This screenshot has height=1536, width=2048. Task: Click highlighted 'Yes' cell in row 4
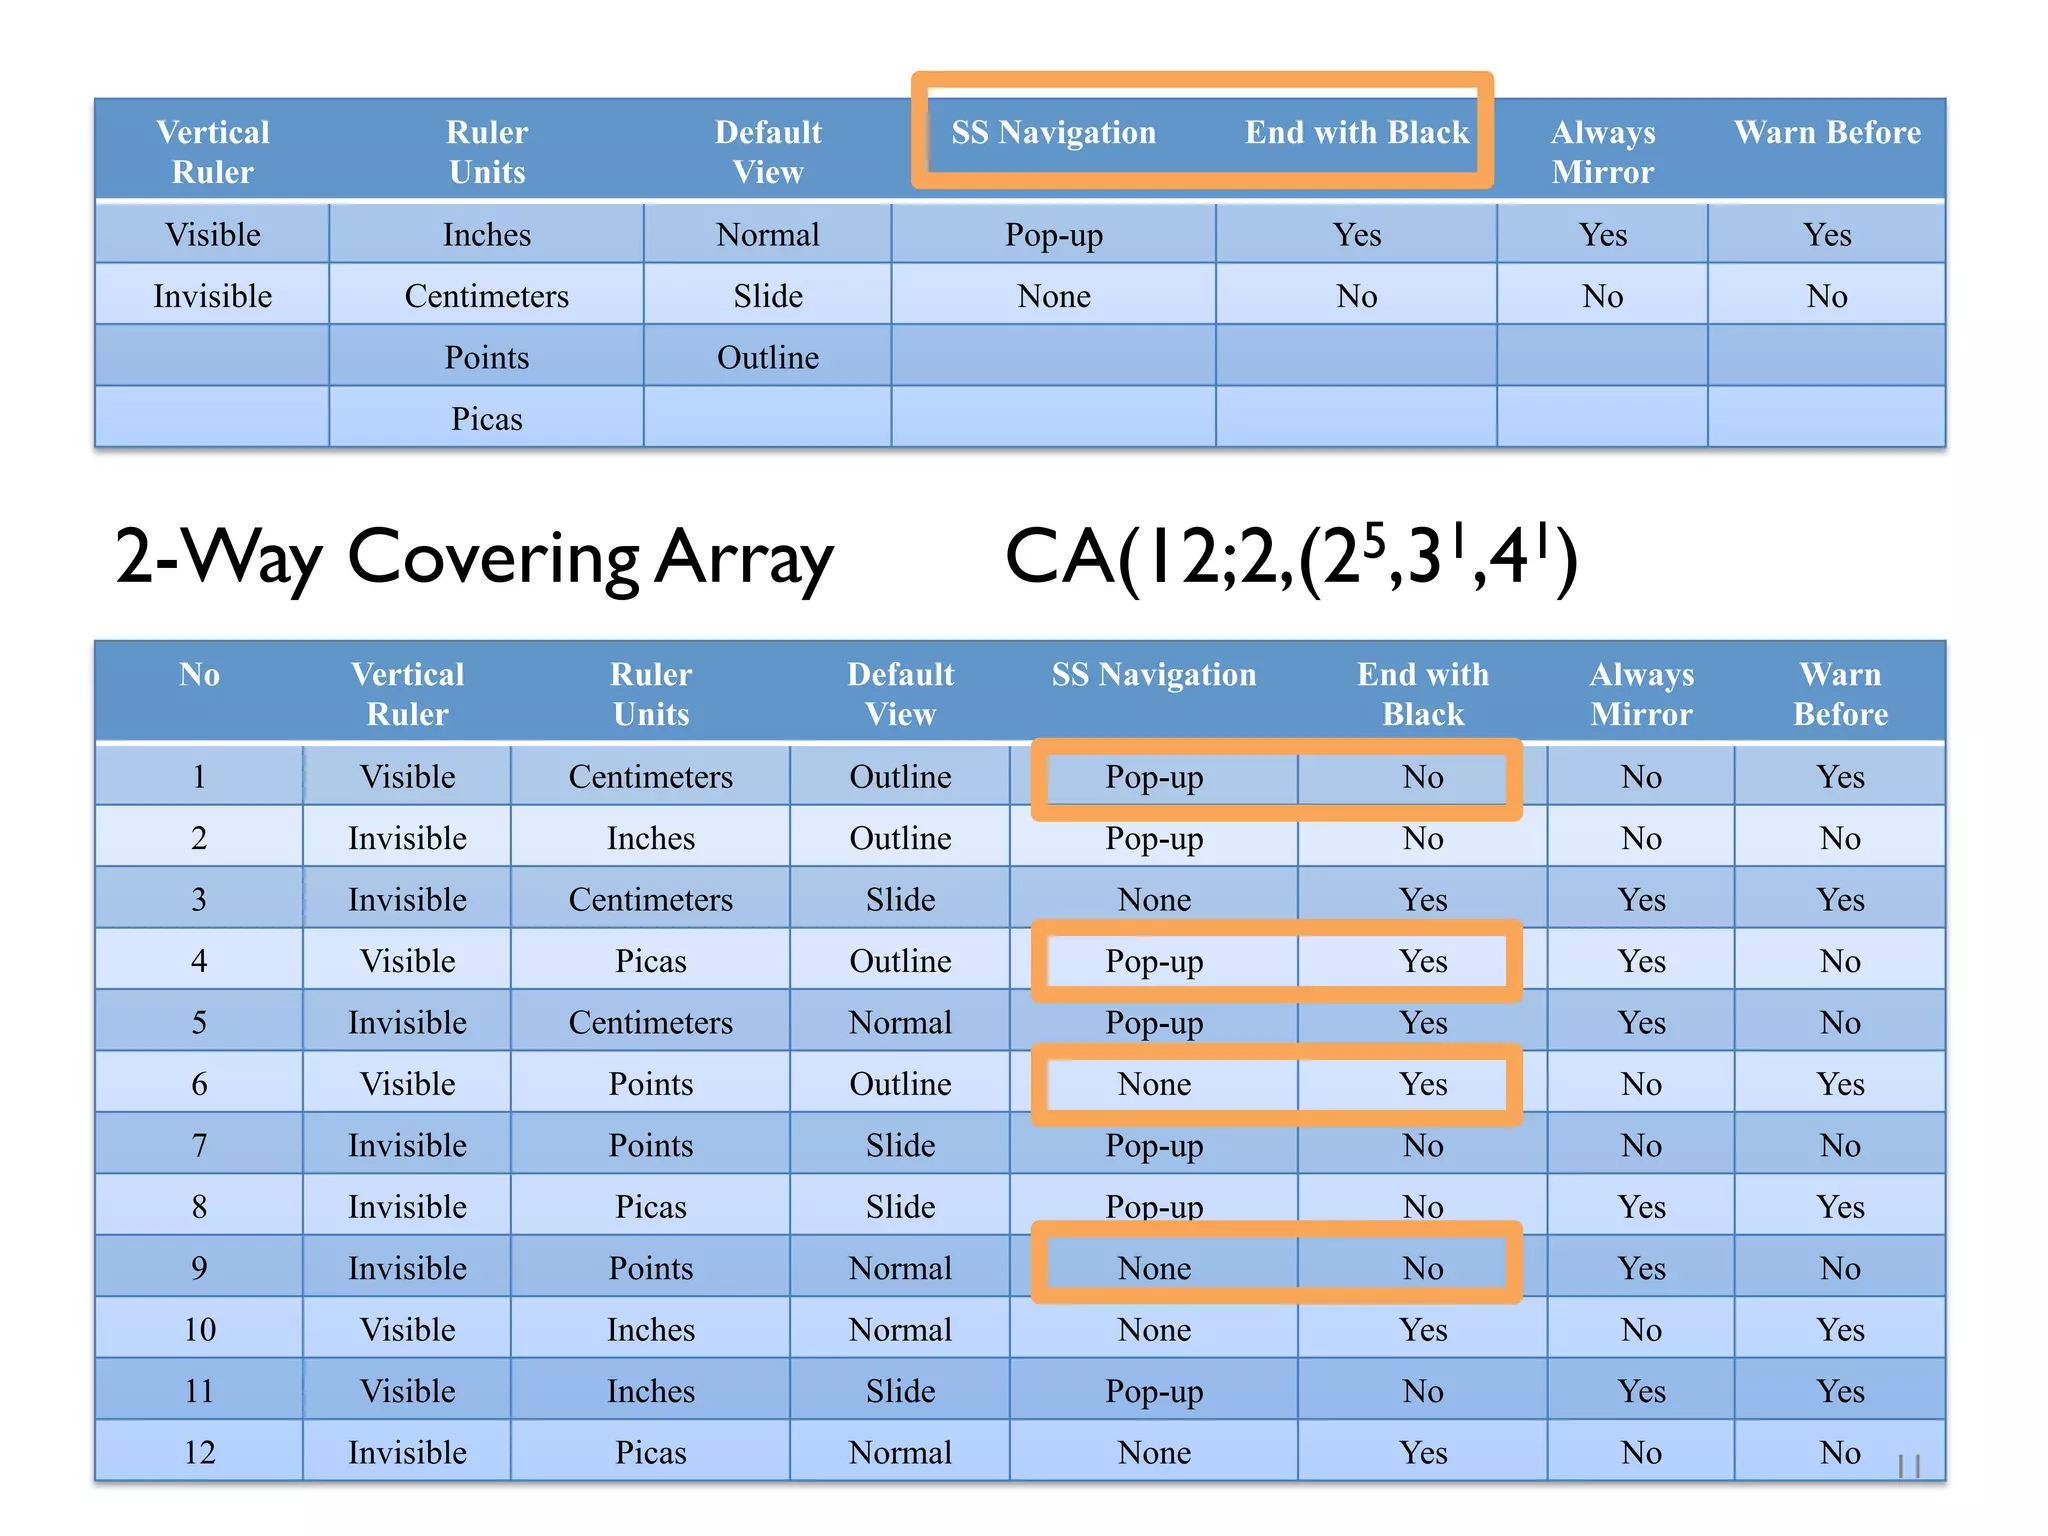click(1422, 961)
